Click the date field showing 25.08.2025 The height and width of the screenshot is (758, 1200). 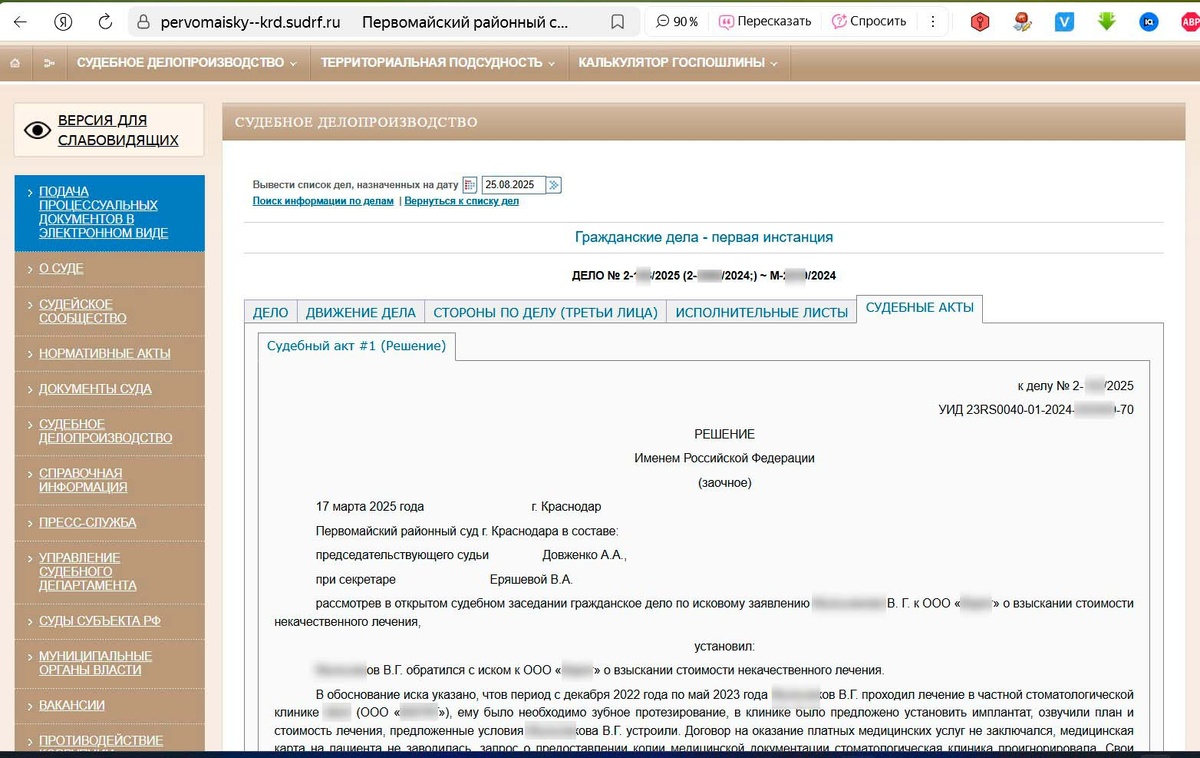514,185
